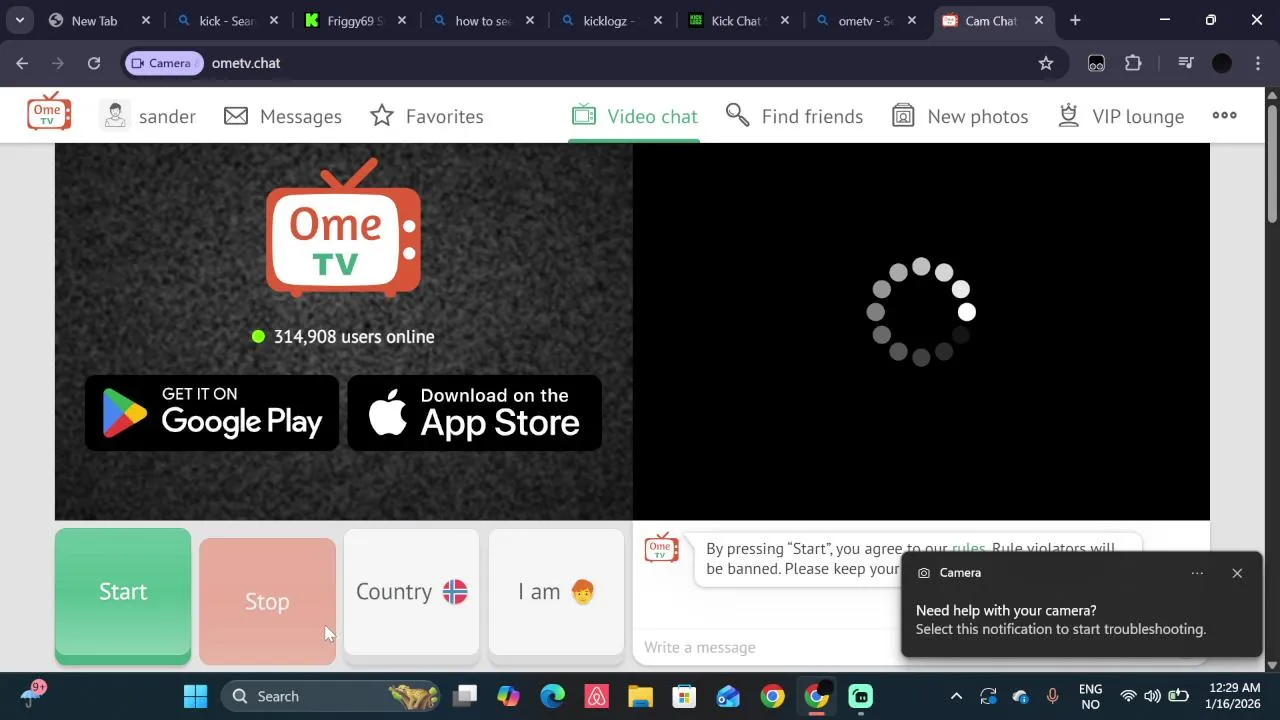Click the Write a message field
The width and height of the screenshot is (1280, 720).
[x=768, y=647]
